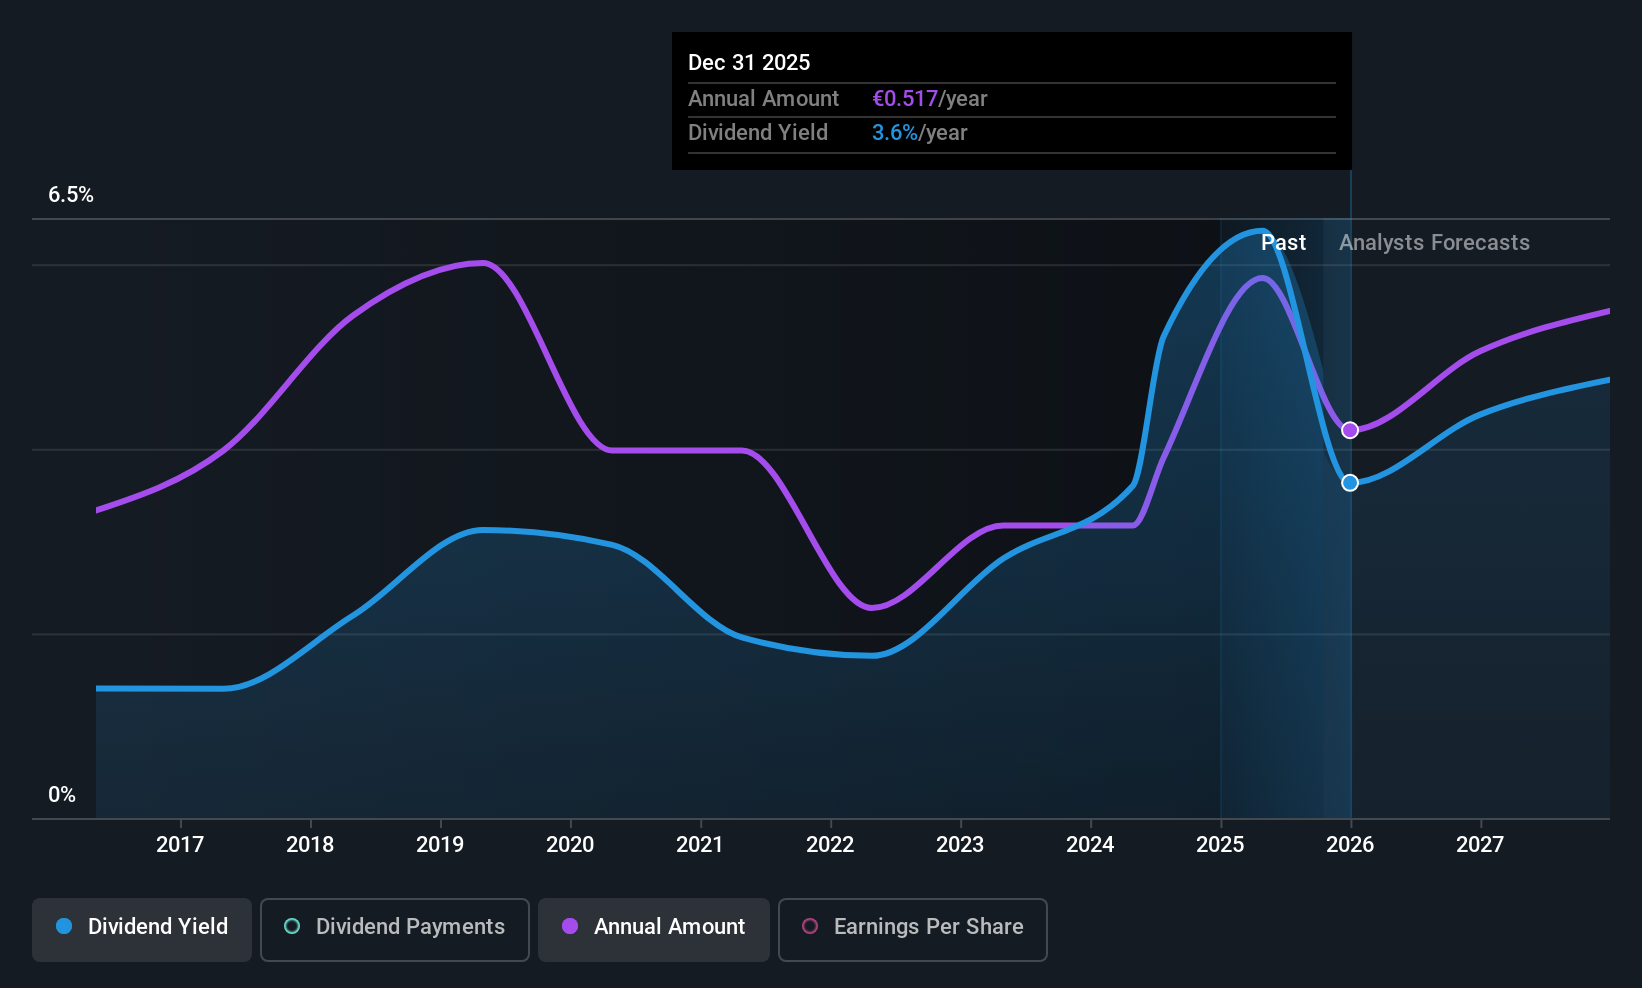Click the 6.5% y-axis label

[71, 195]
